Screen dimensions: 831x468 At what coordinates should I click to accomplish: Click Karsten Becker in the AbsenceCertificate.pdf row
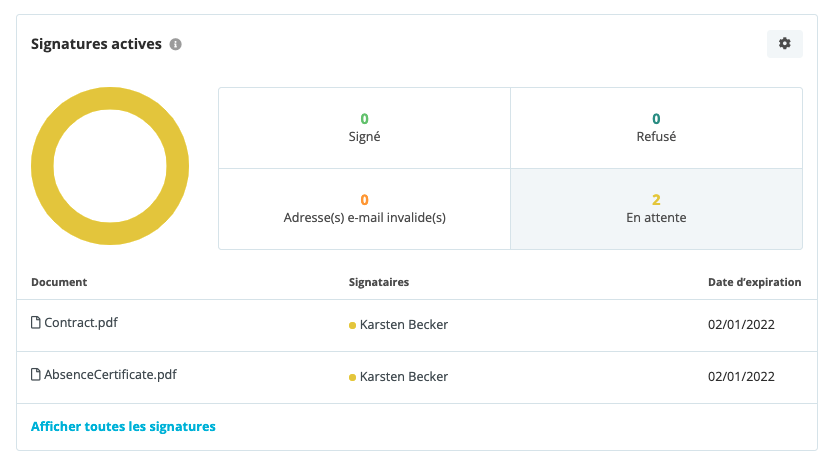(404, 376)
